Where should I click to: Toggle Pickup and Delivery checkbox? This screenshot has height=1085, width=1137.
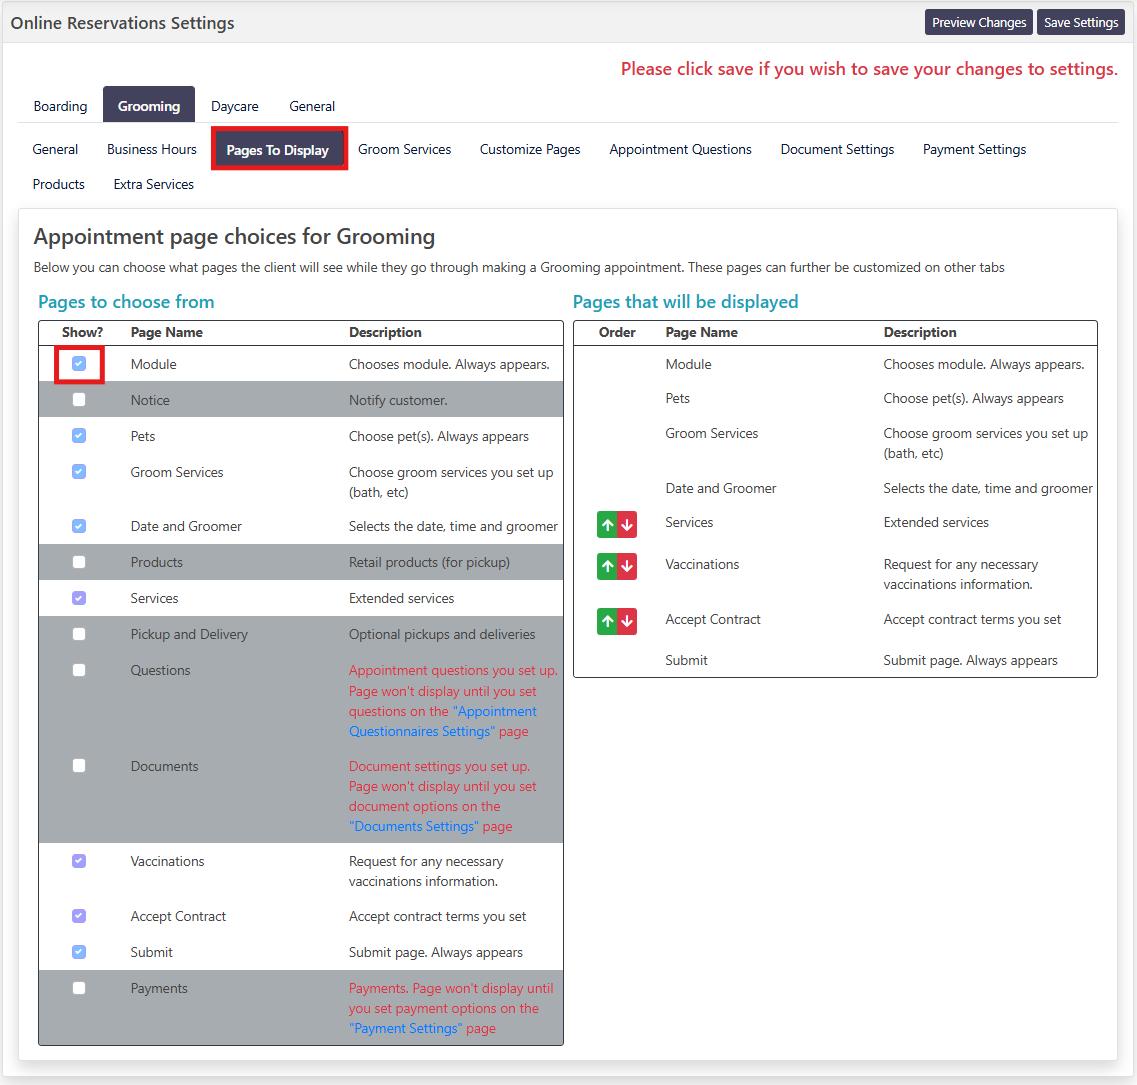click(x=79, y=634)
